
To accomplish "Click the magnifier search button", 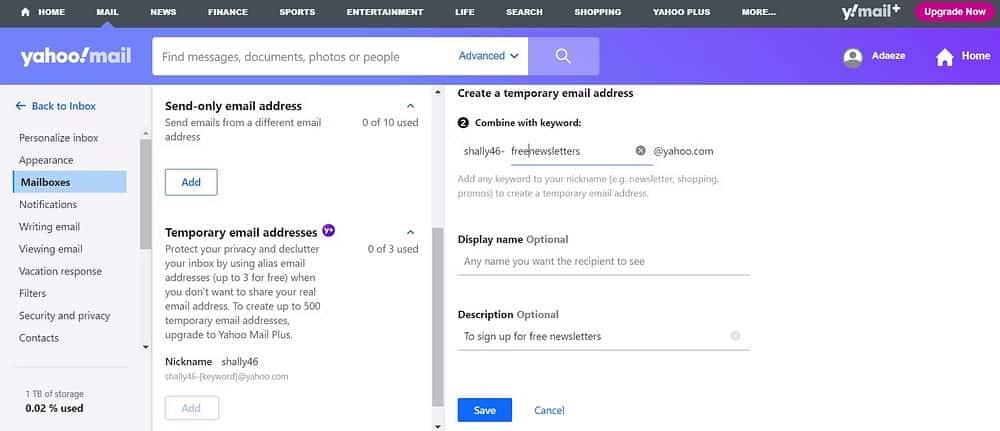I will click(x=563, y=56).
